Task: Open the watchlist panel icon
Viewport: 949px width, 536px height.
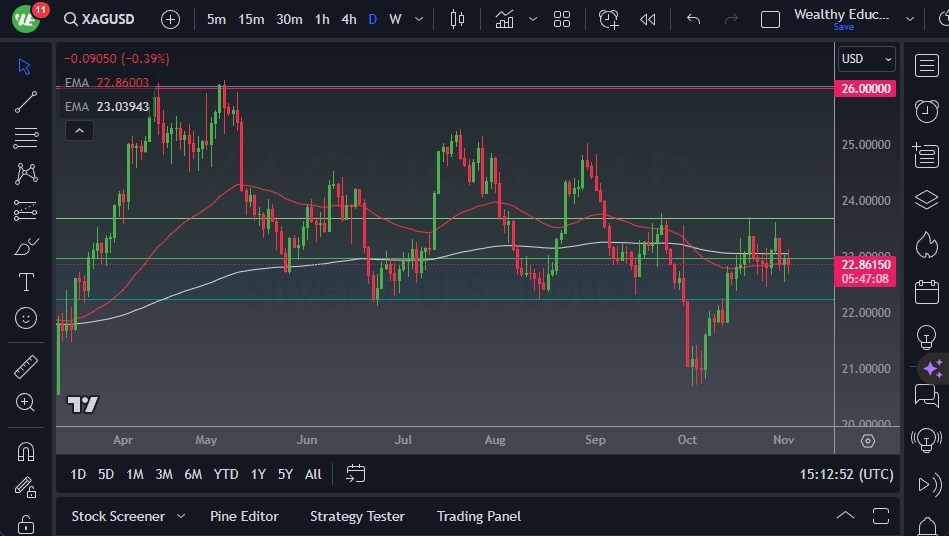Action: tap(926, 65)
